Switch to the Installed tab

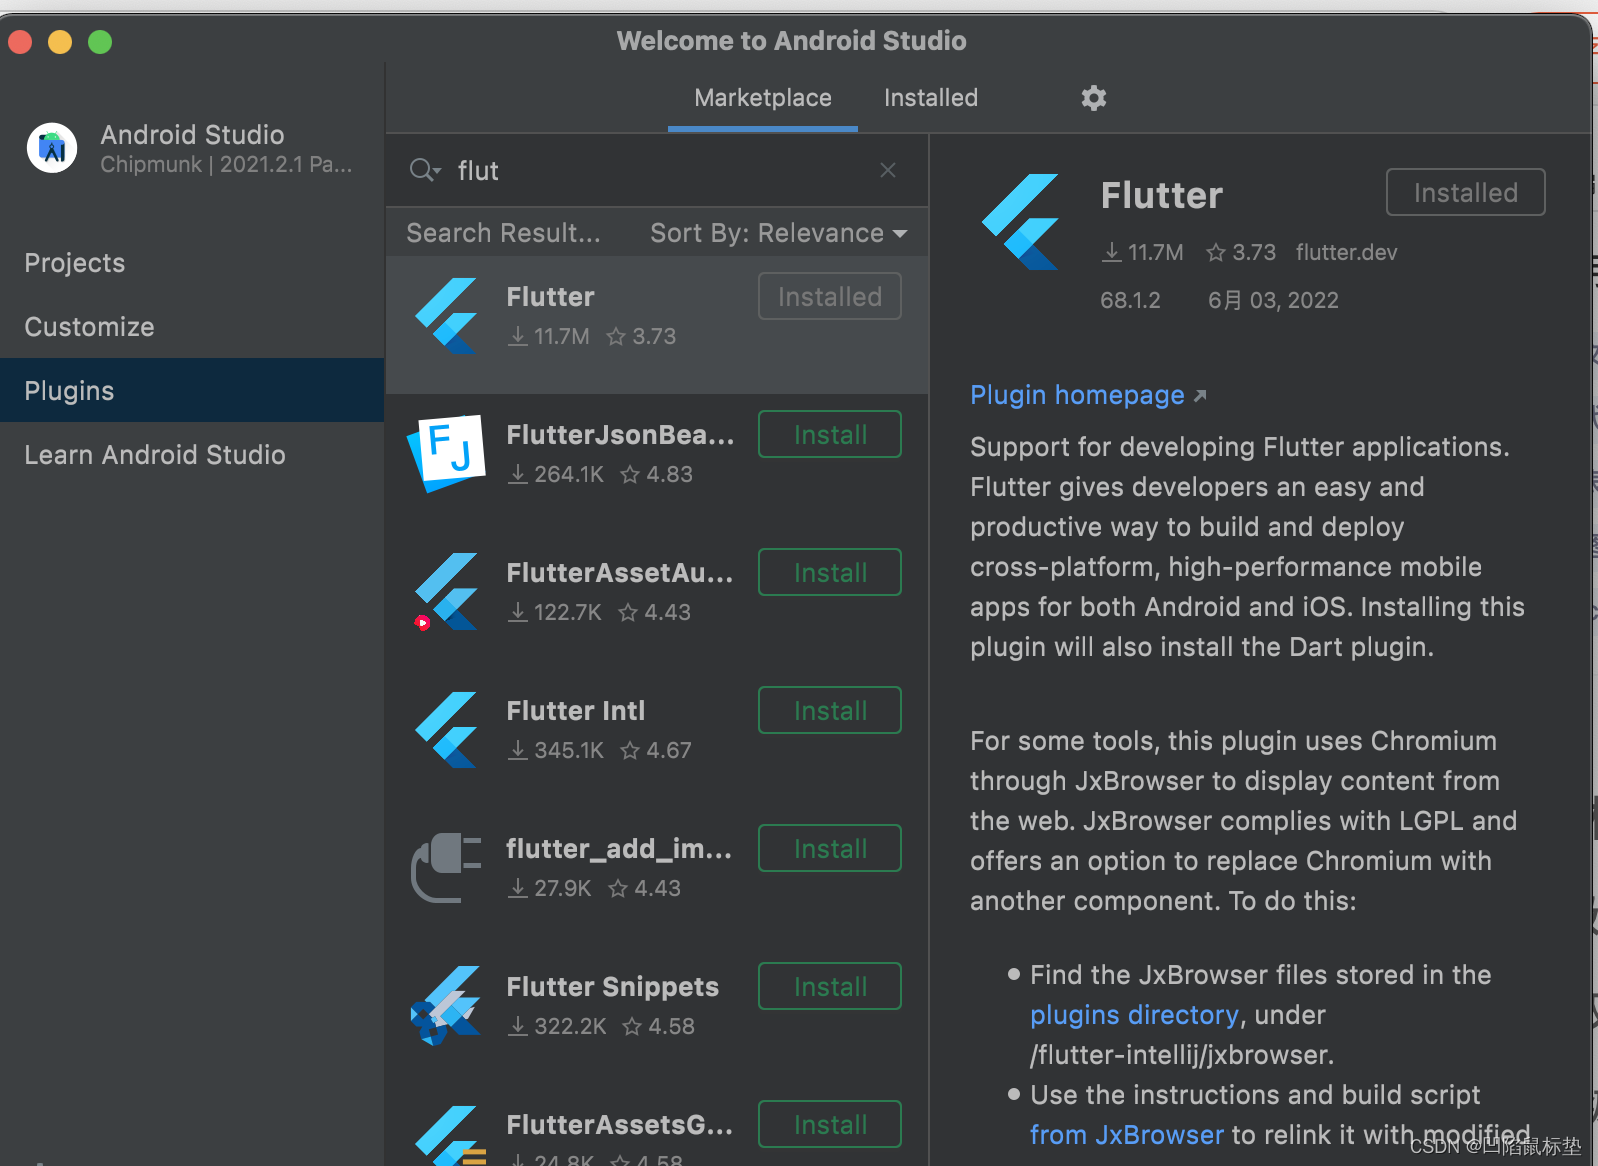[x=931, y=98]
